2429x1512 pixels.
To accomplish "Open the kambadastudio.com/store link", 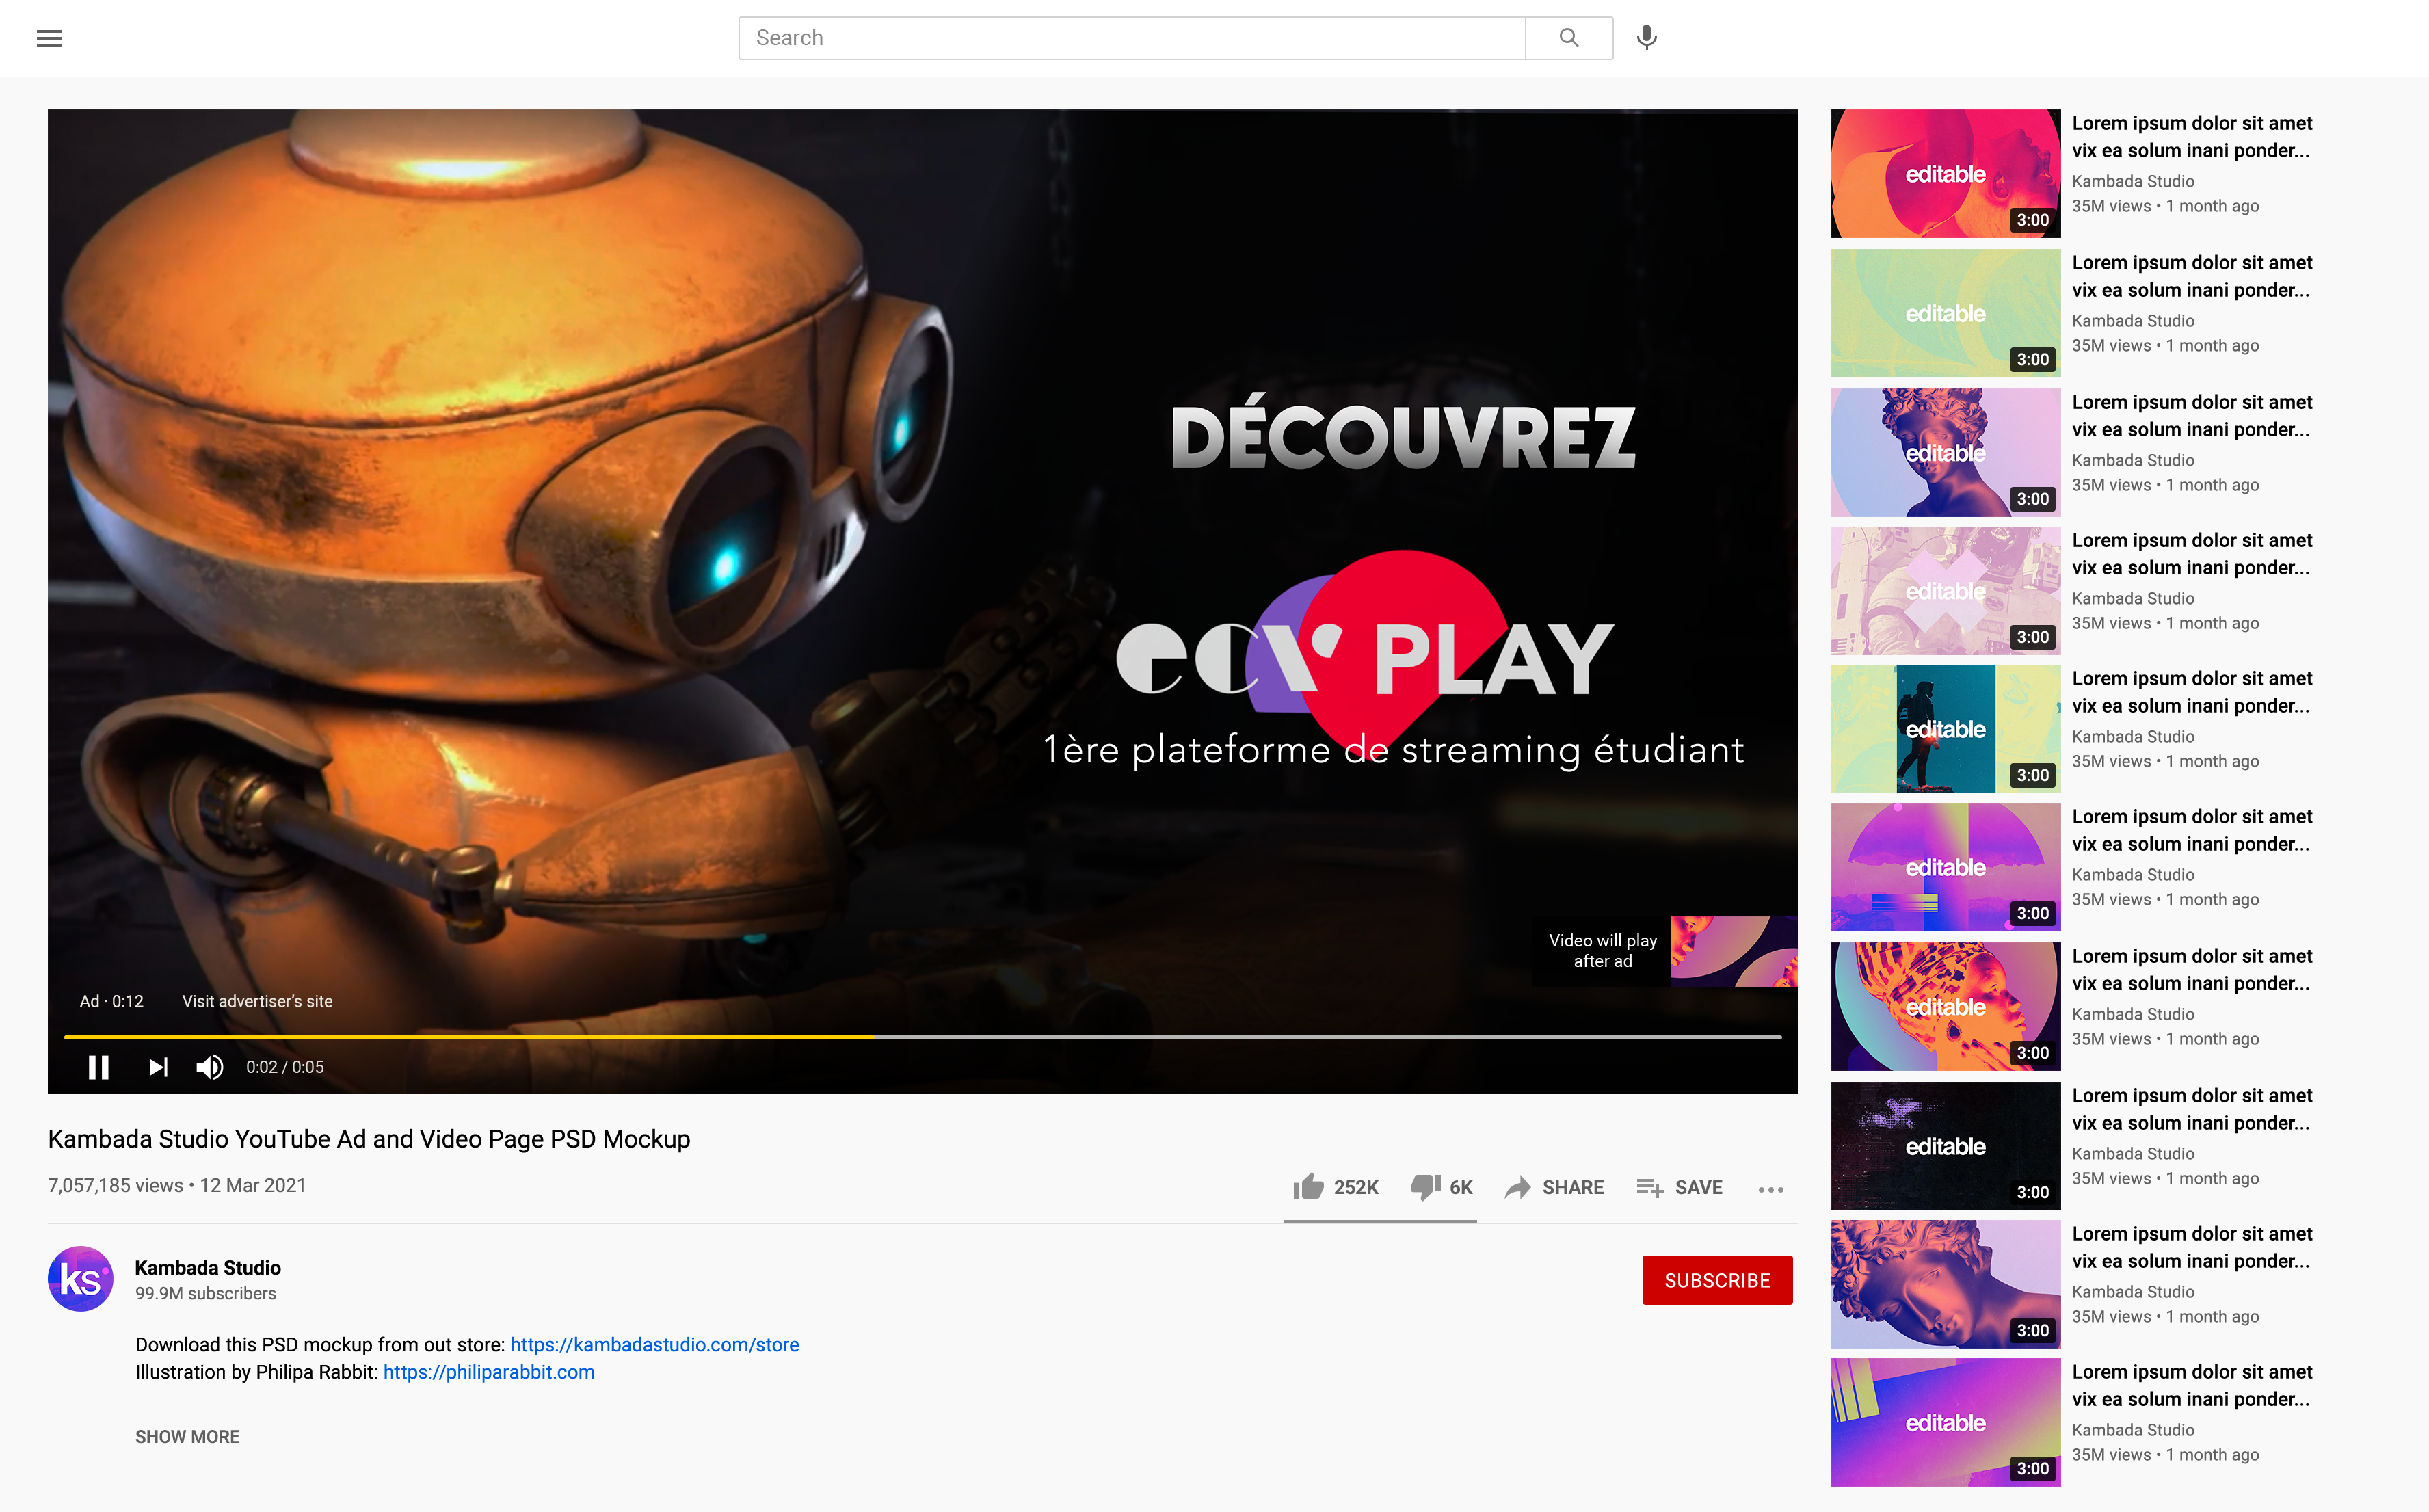I will click(x=654, y=1344).
